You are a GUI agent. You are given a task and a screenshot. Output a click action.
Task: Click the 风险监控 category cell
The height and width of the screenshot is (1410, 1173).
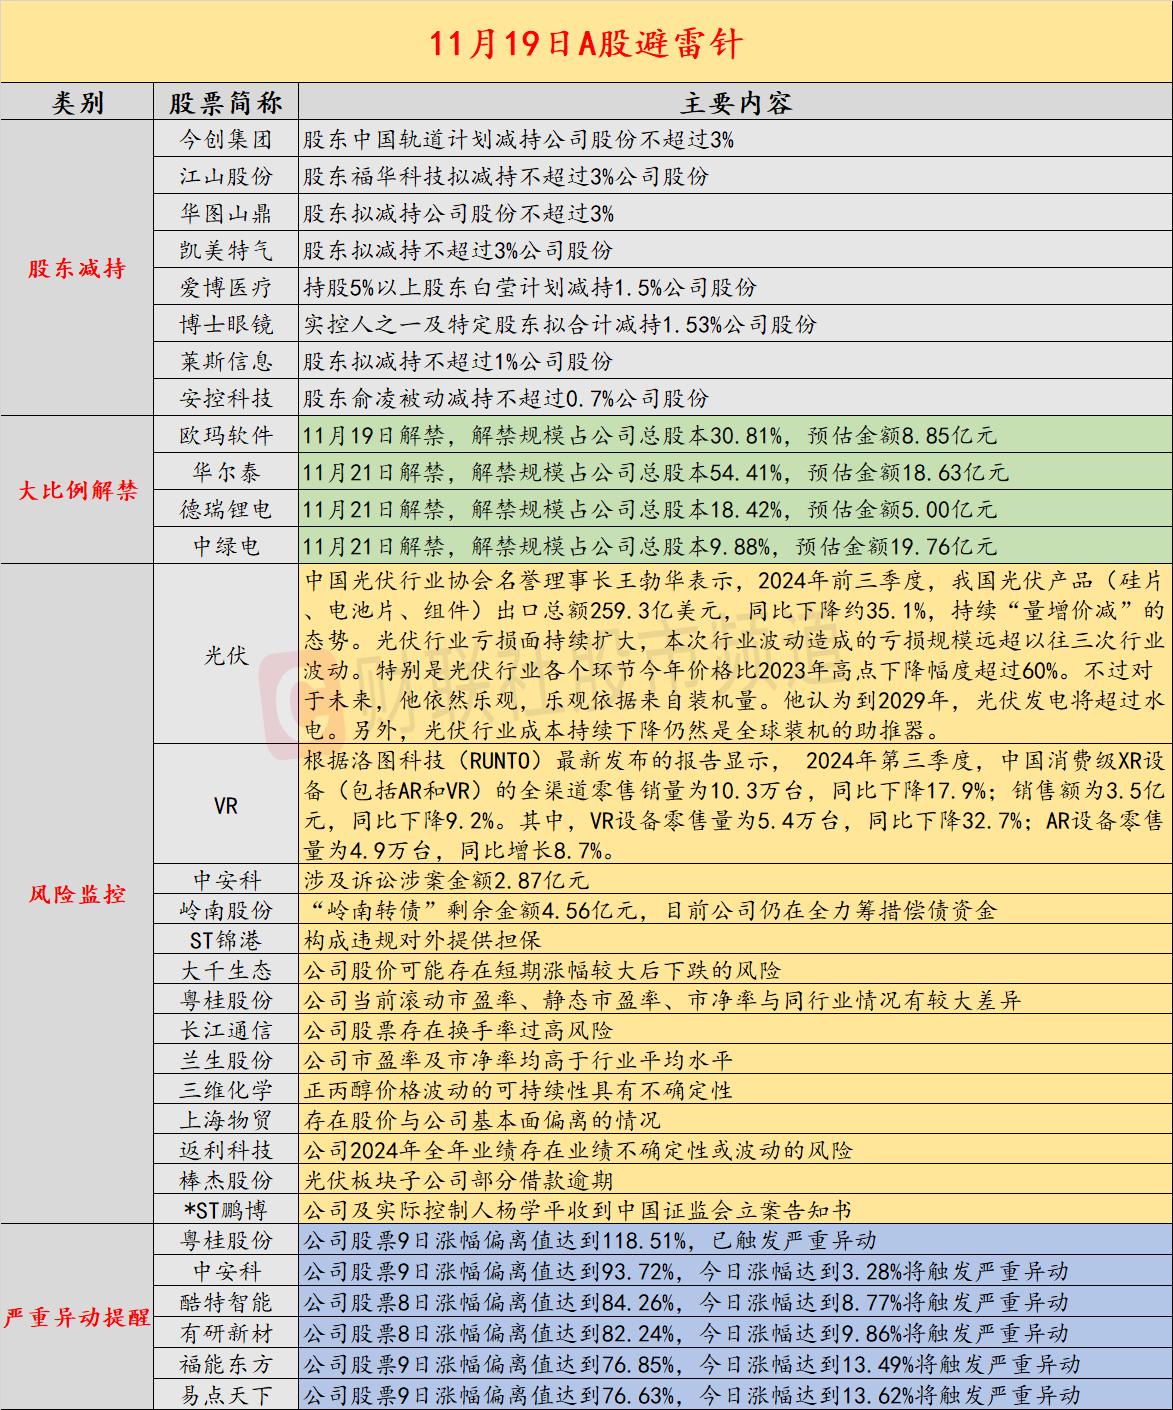[77, 894]
